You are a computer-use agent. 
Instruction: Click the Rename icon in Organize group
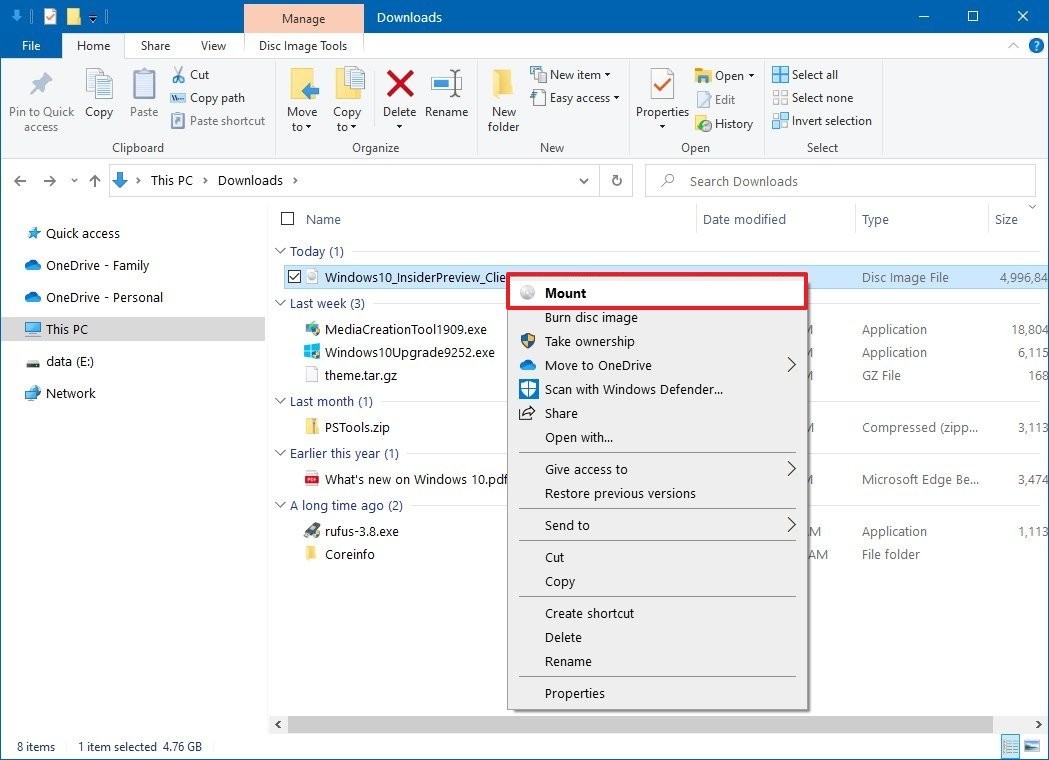pyautogui.click(x=446, y=84)
